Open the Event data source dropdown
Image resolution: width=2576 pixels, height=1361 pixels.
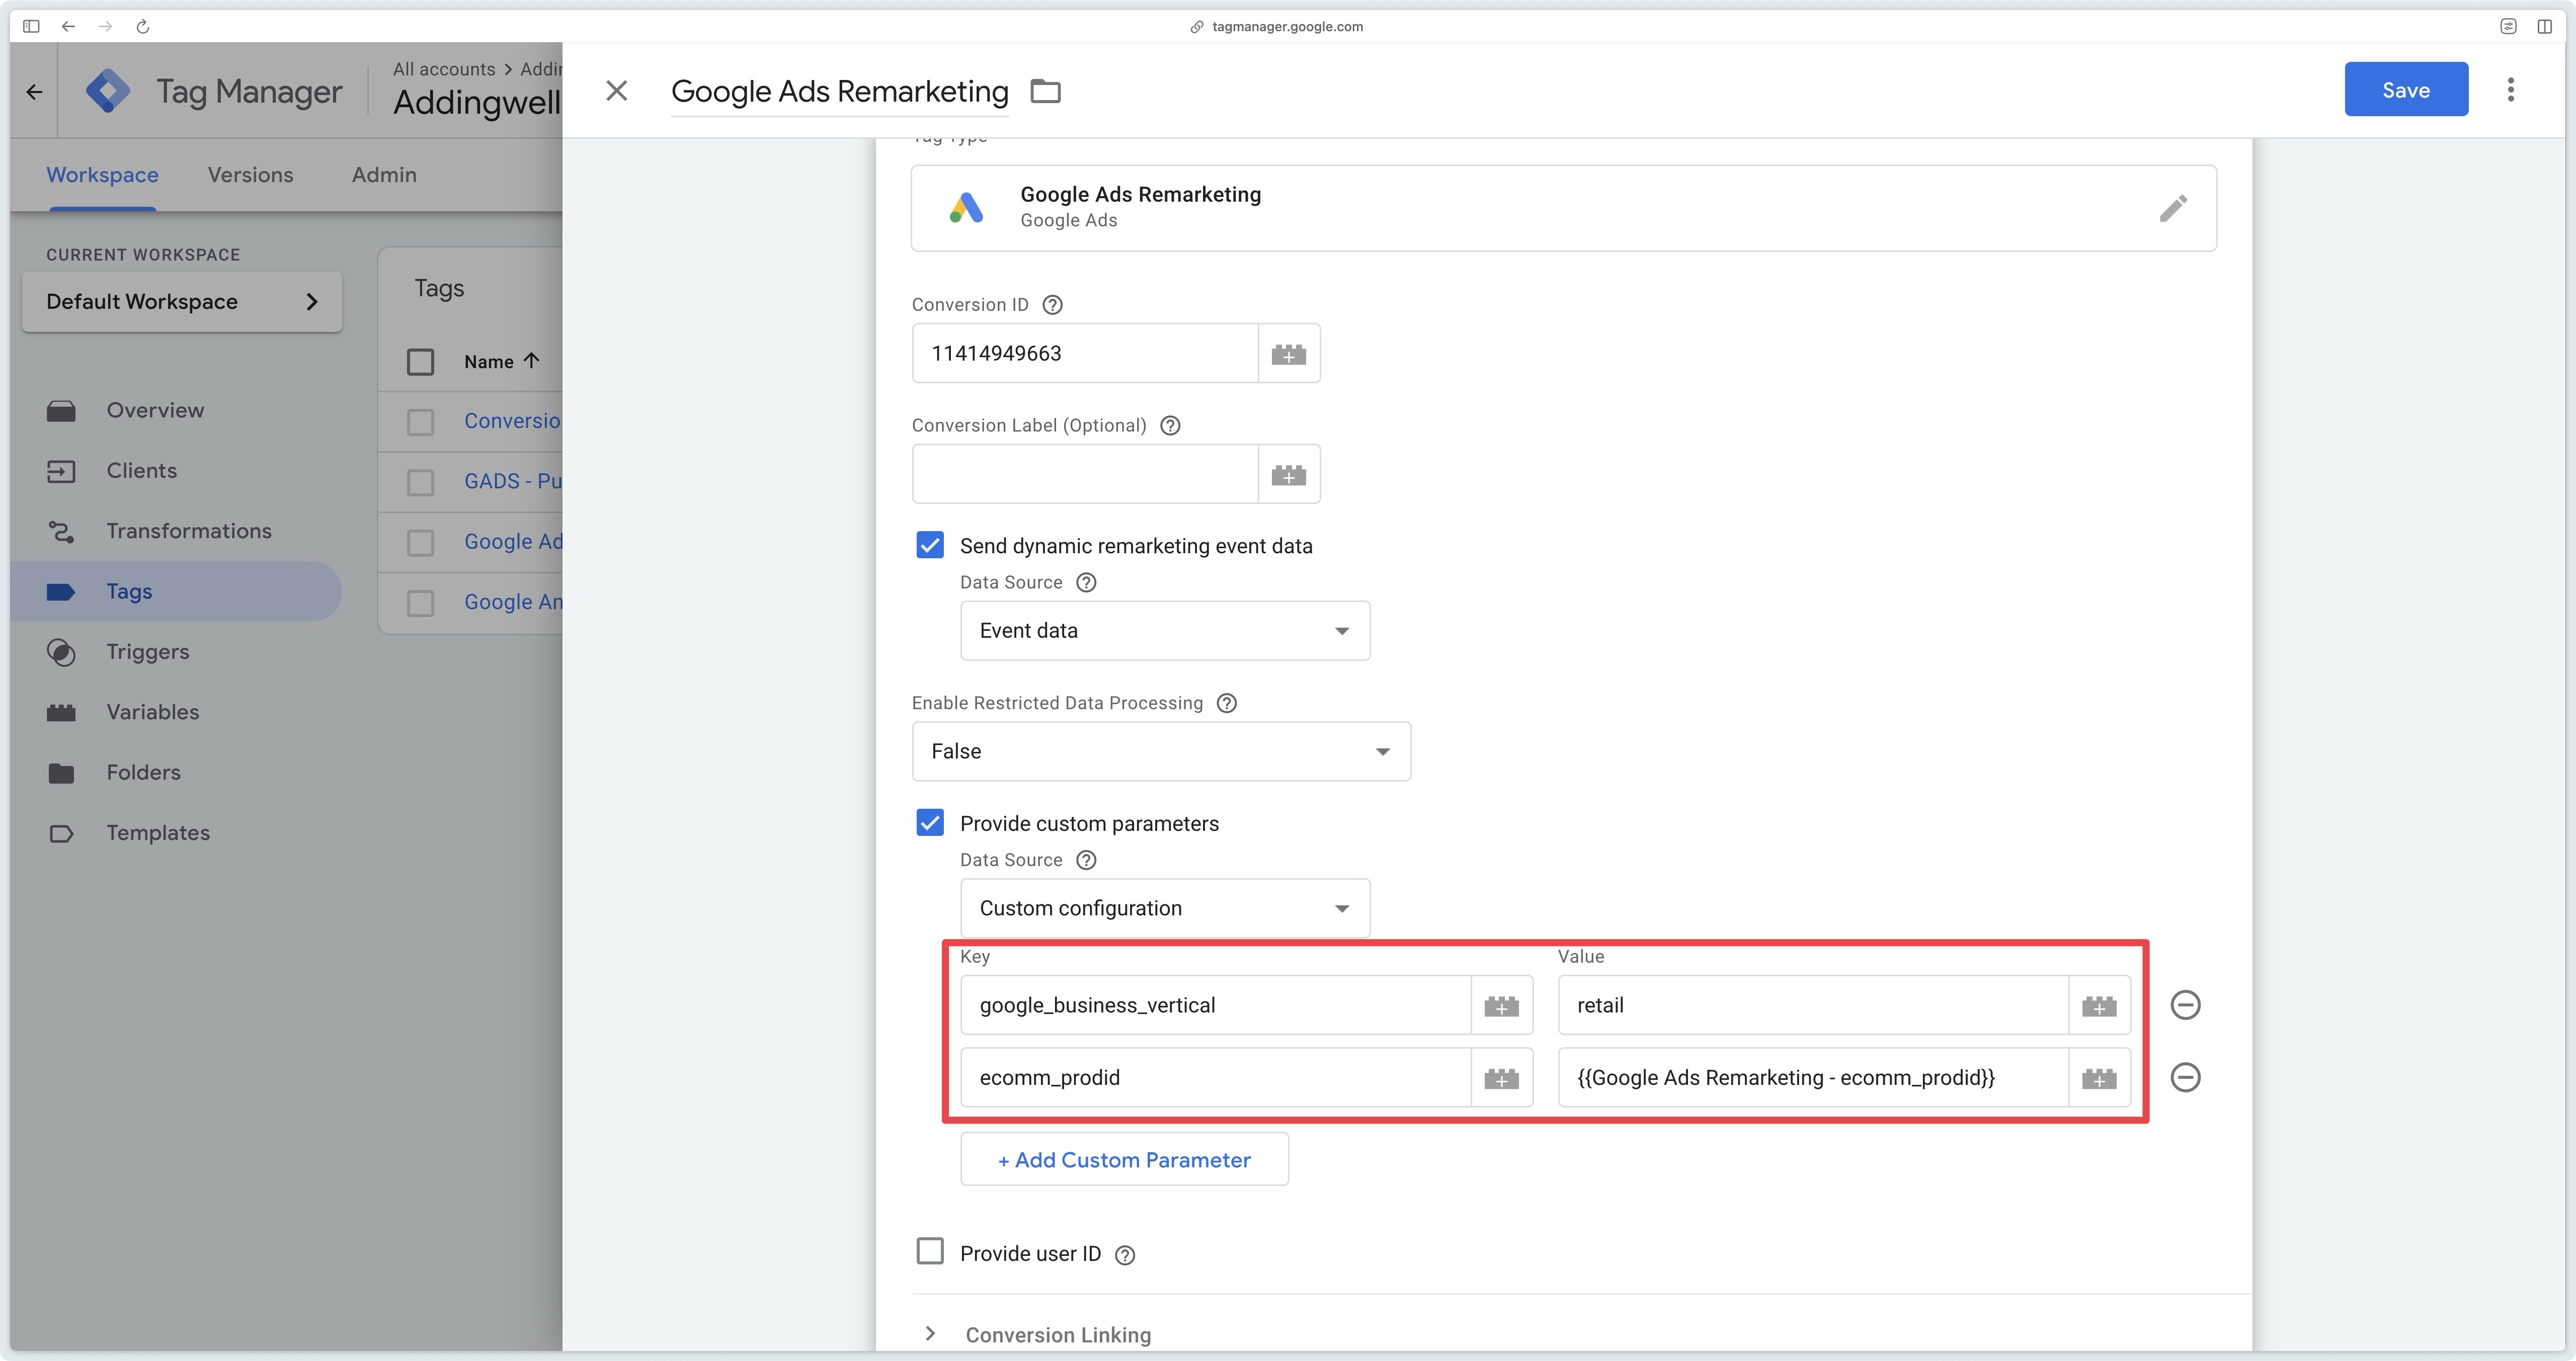[1164, 631]
